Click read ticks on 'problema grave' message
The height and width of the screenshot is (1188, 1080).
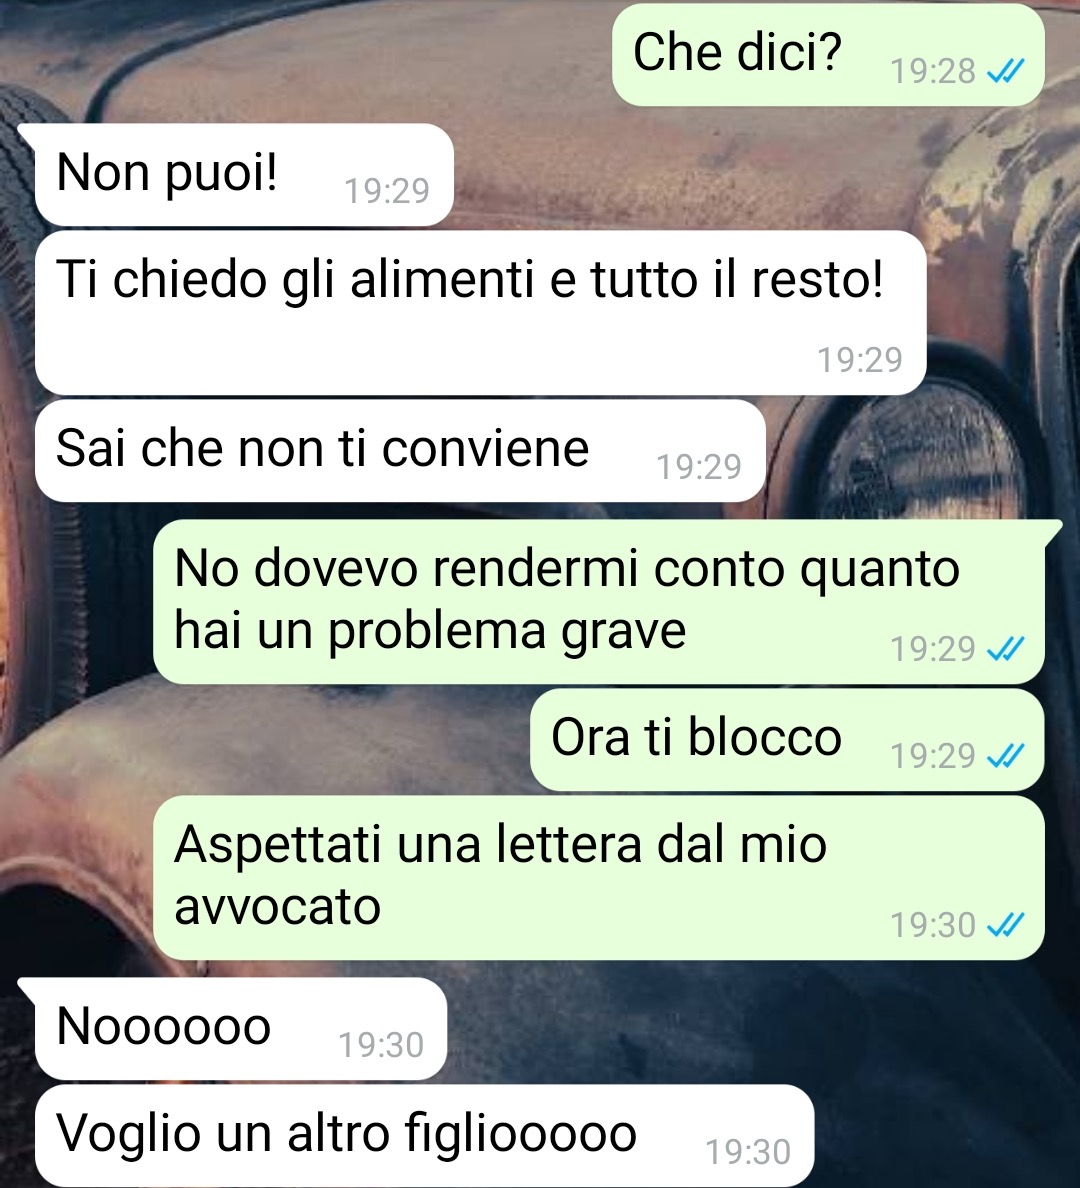[x=1006, y=649]
